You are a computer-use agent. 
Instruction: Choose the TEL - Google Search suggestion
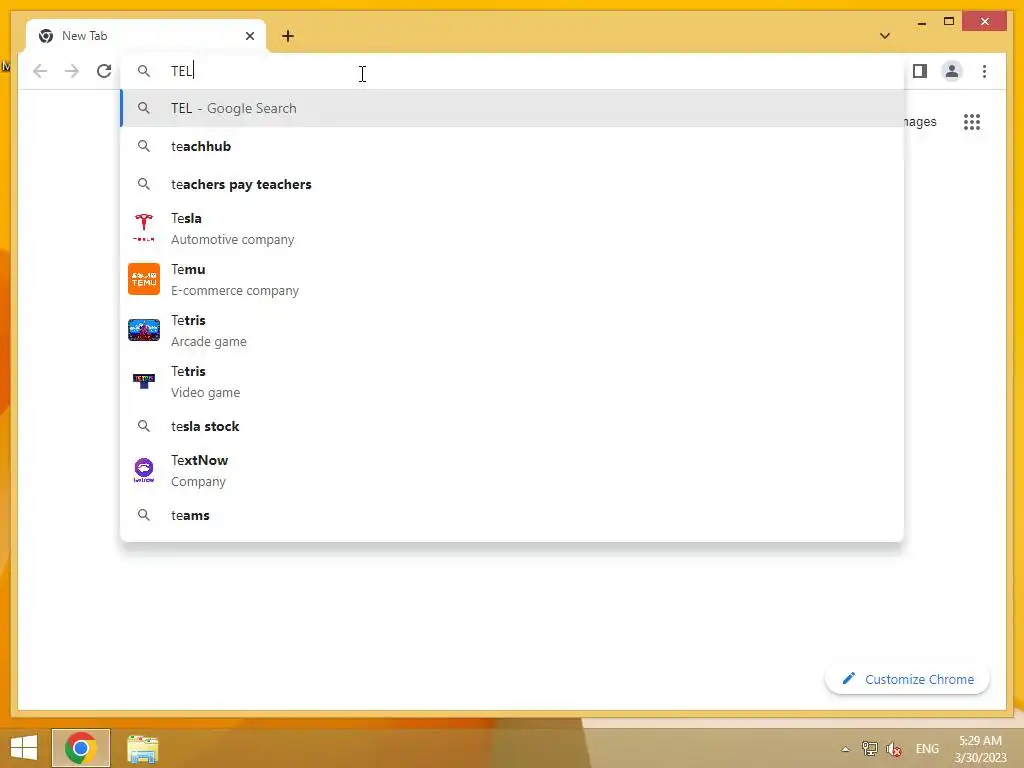tap(513, 108)
